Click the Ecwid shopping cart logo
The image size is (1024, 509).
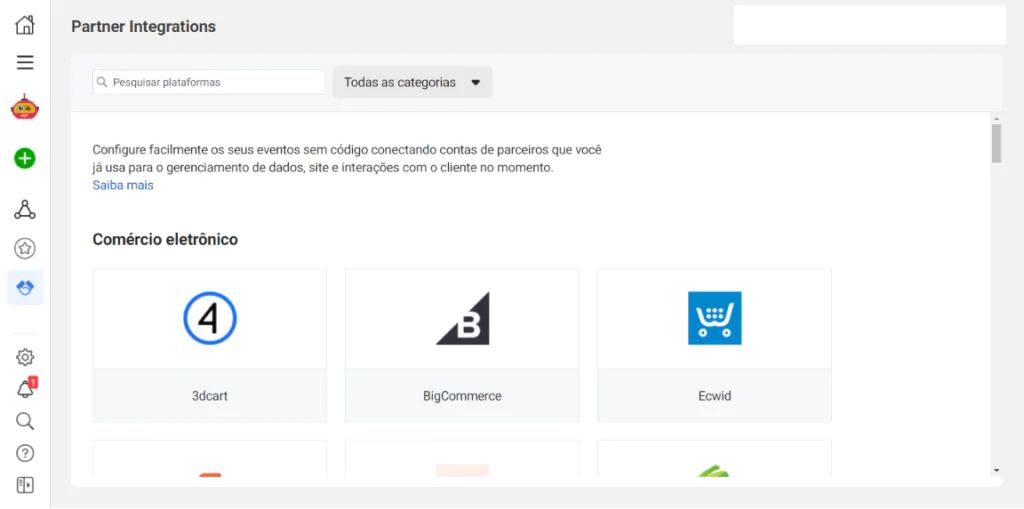point(714,318)
